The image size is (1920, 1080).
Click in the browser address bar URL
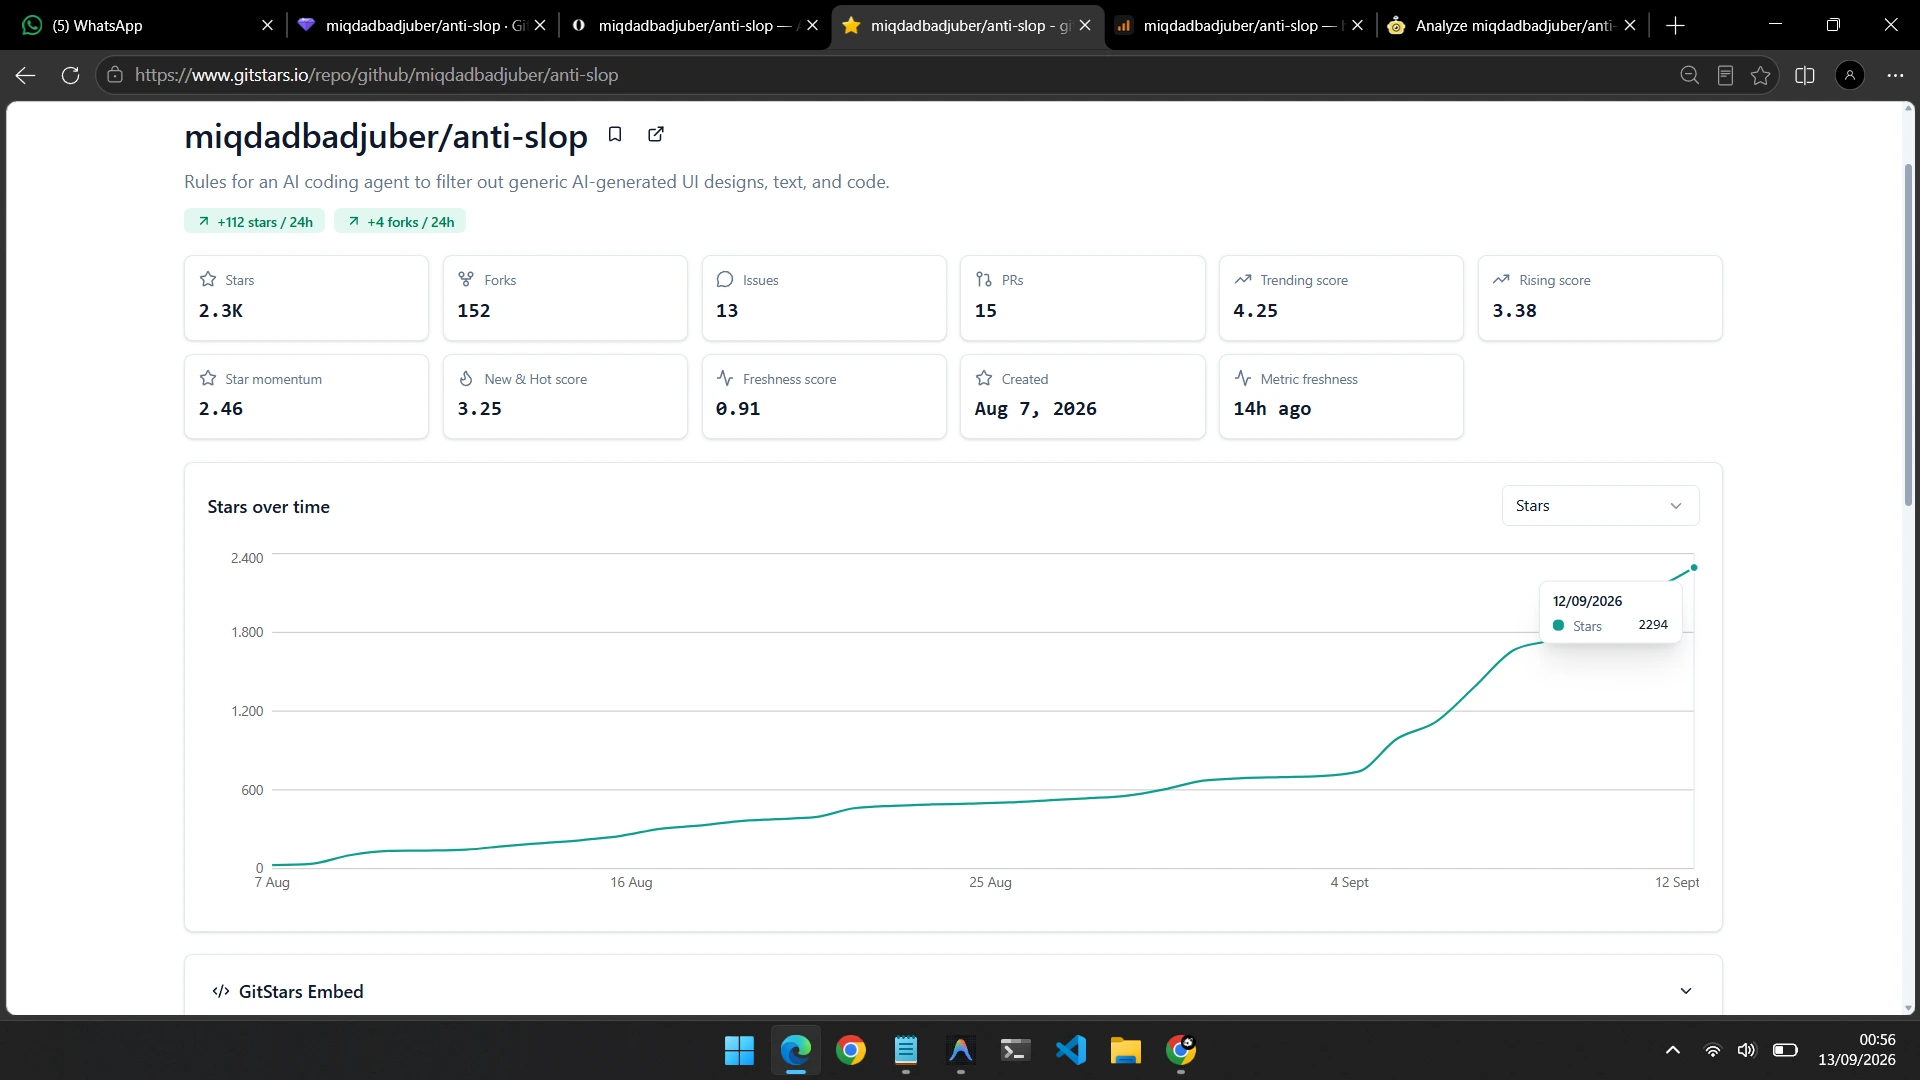point(376,75)
